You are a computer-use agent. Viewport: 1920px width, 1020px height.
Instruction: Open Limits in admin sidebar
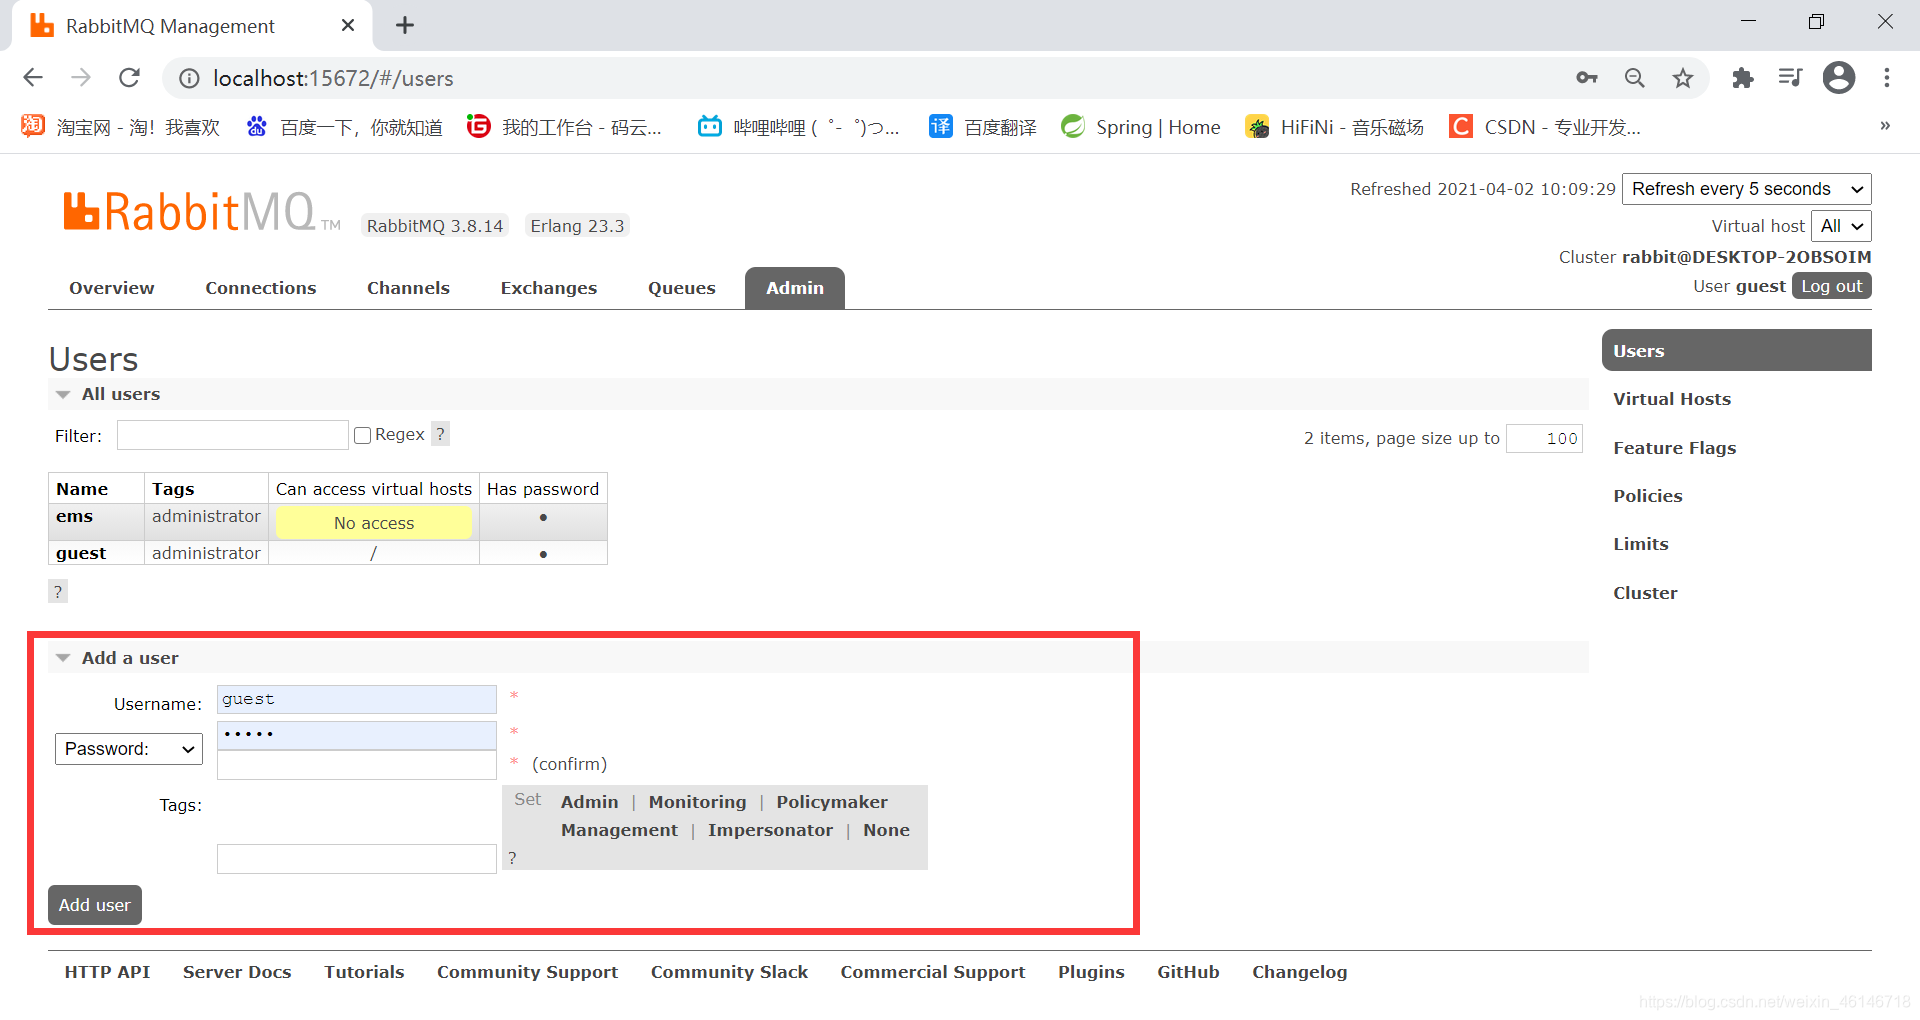[1641, 544]
